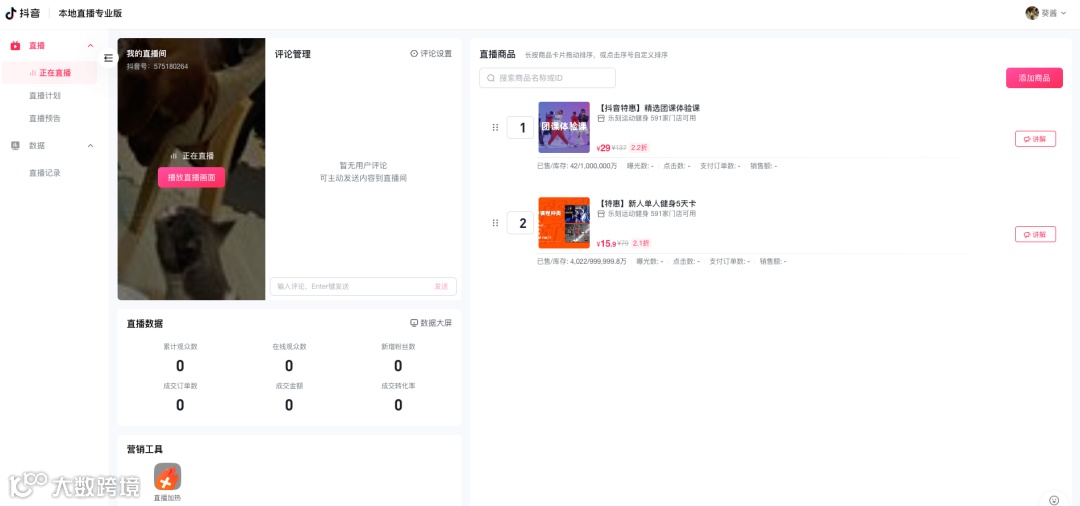This screenshot has height=506, width=1080.
Task: Grab the drag handle for product 2
Action: tap(495, 223)
